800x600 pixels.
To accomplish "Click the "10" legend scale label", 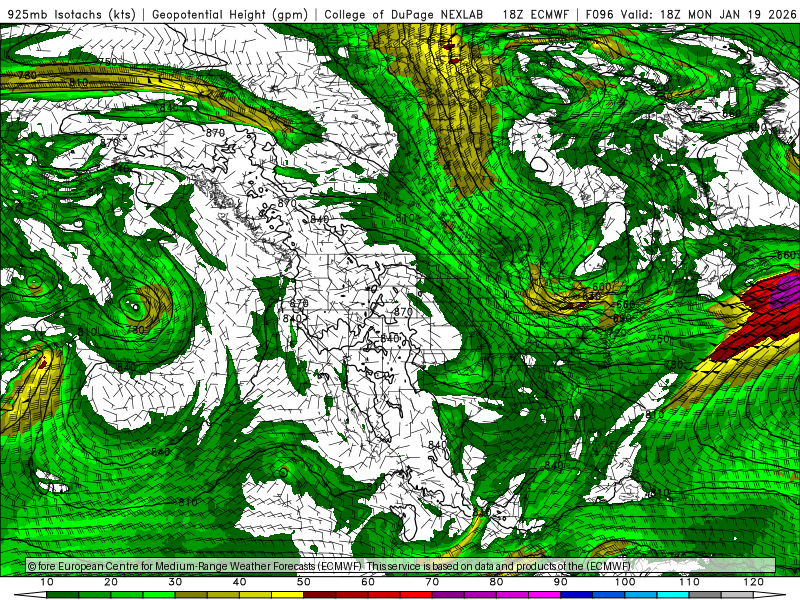I will 46,582.
